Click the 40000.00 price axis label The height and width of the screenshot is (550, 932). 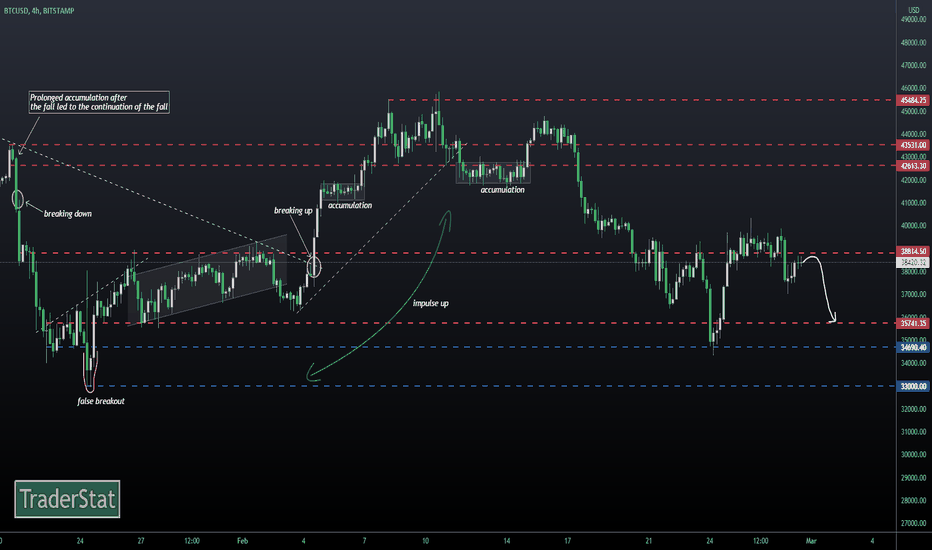click(x=914, y=226)
